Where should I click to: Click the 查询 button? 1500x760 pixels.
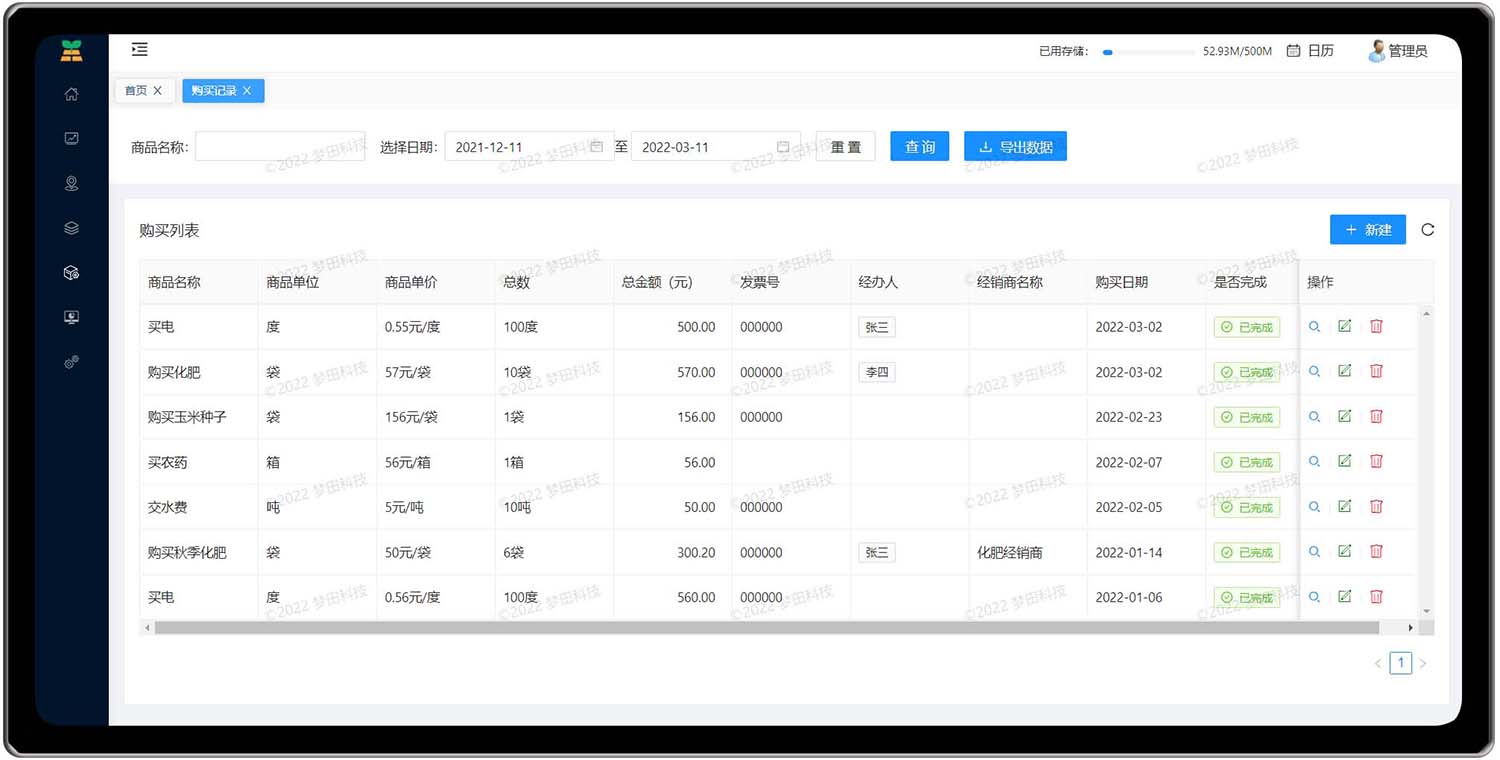pos(919,147)
